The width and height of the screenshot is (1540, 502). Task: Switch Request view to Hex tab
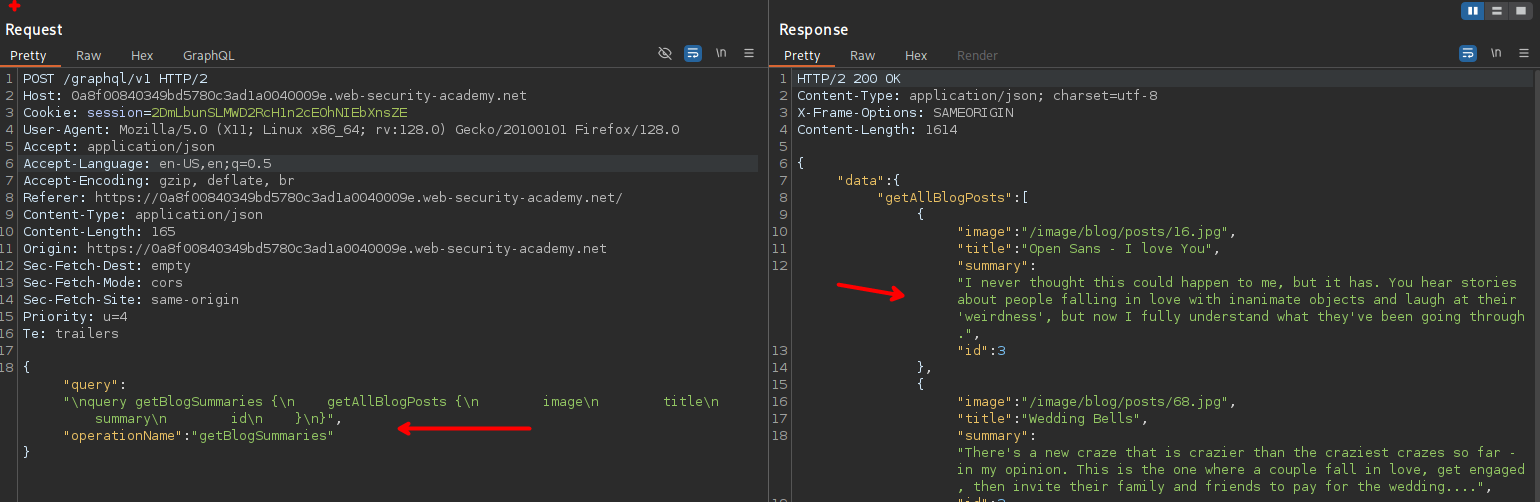pos(142,56)
